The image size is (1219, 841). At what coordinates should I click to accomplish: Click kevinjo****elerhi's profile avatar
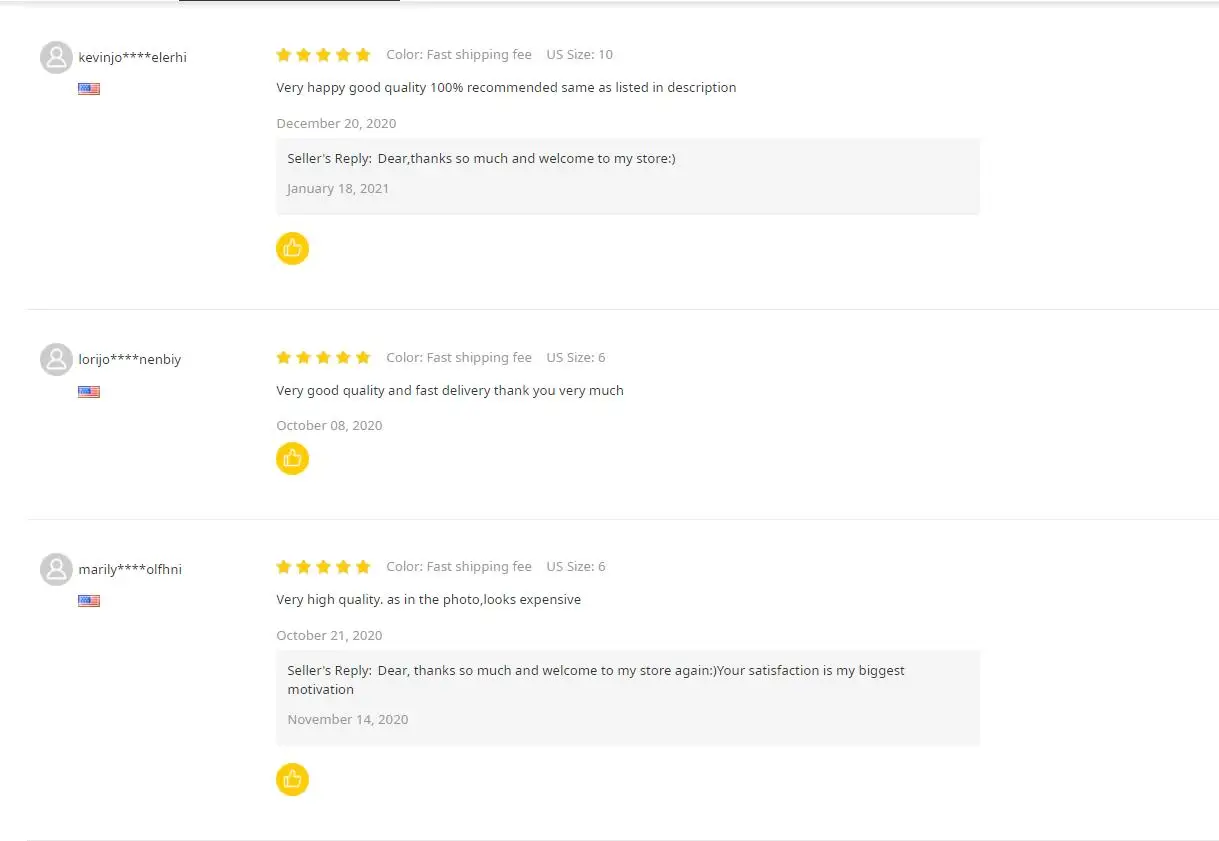tap(56, 58)
